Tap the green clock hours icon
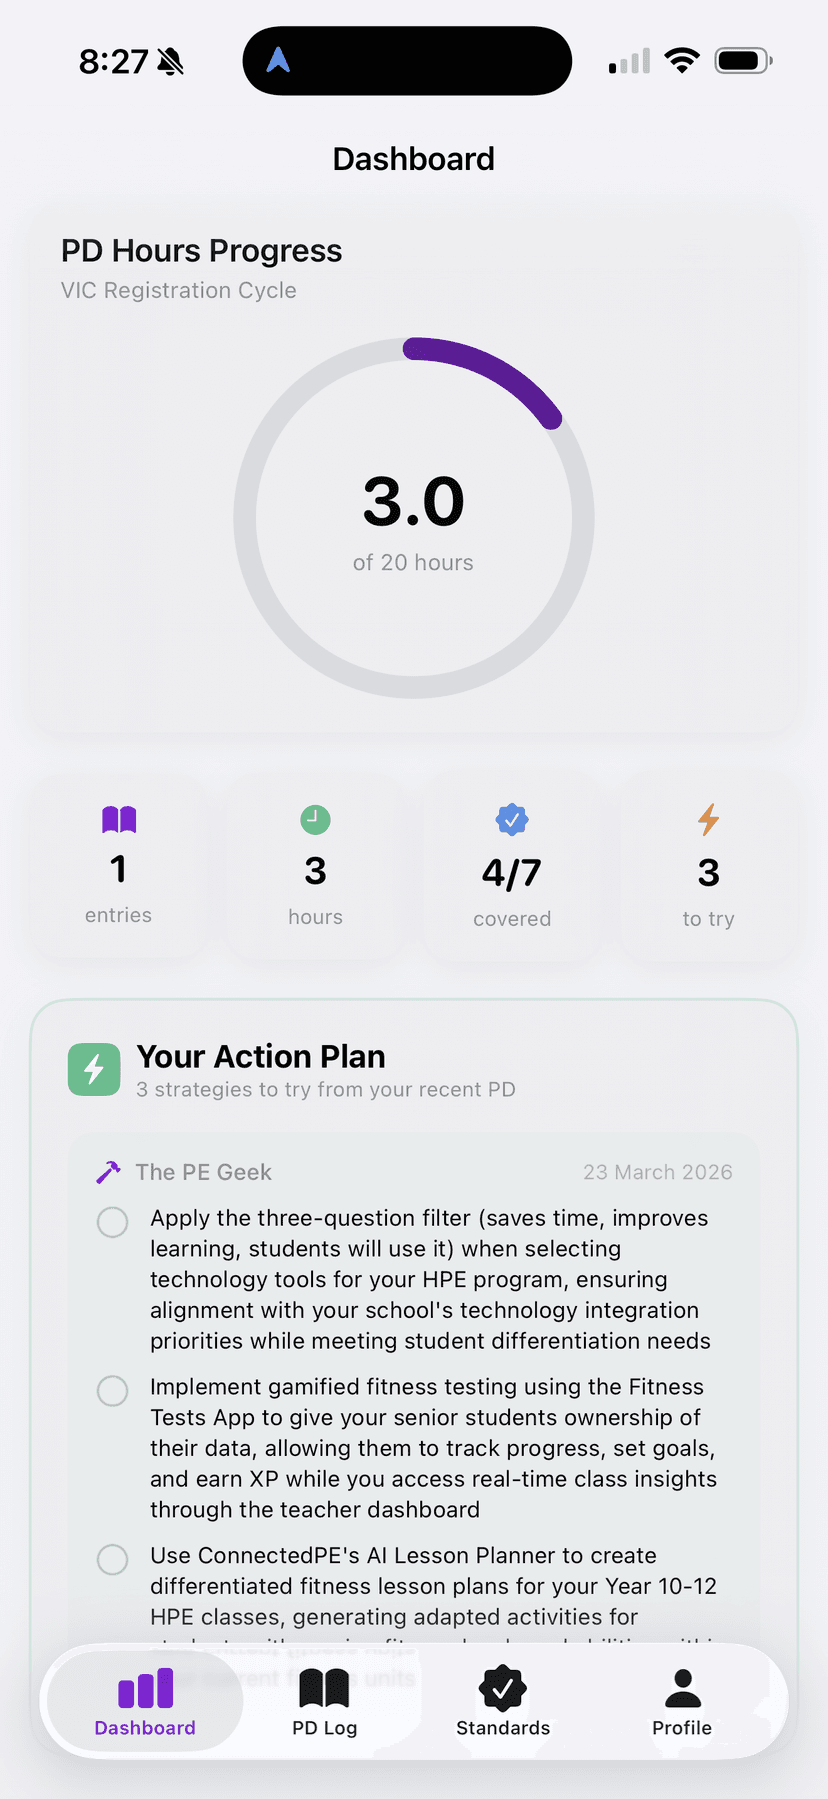This screenshot has height=1799, width=828. [315, 818]
